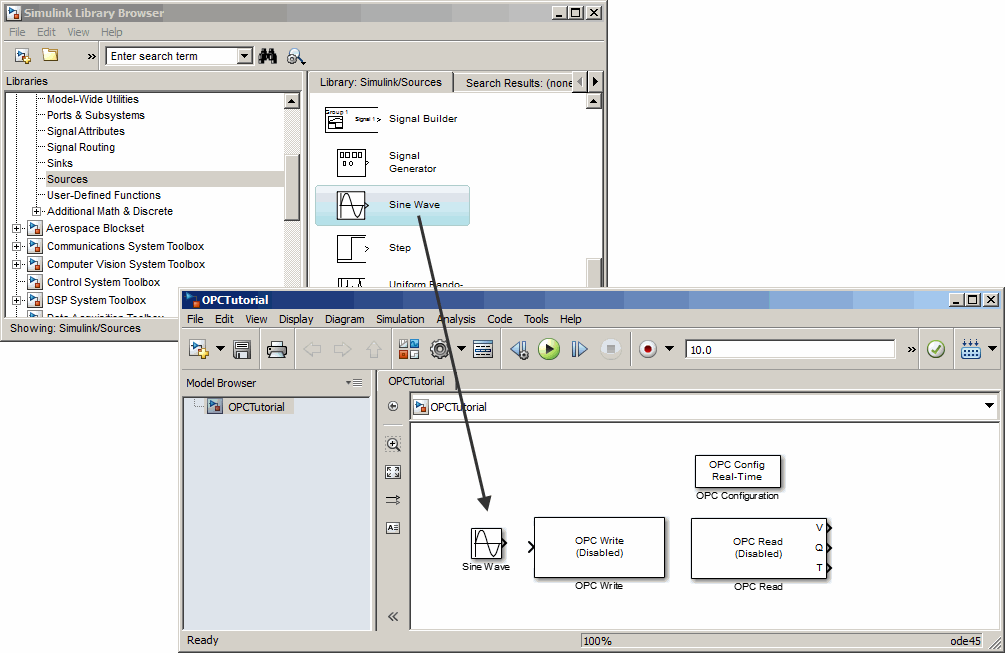This screenshot has height=653, width=1005.
Task: Open OPCTutorial path dropdown arrow
Action: [x=989, y=406]
